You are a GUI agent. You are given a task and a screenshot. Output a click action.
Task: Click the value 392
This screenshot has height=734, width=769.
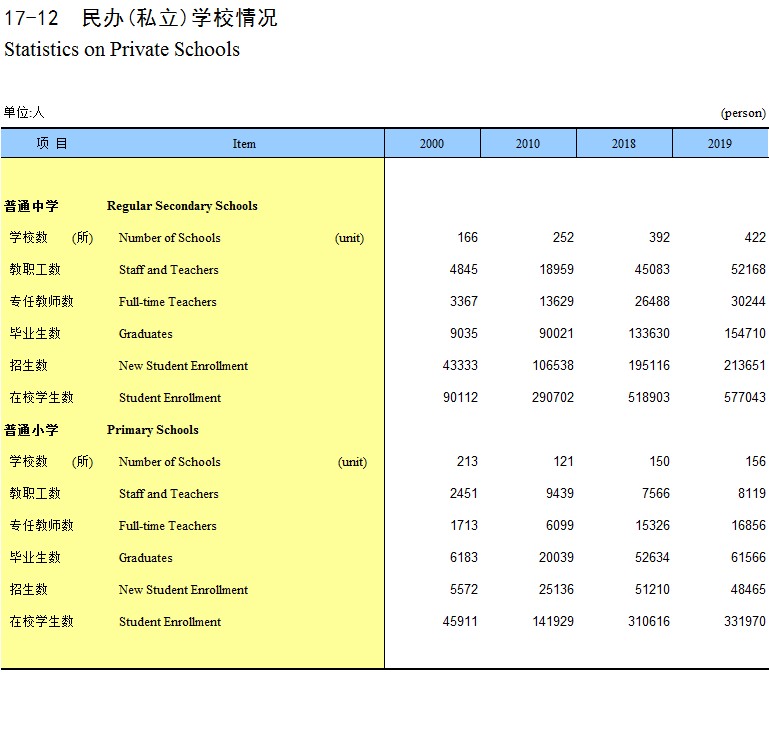tap(659, 238)
